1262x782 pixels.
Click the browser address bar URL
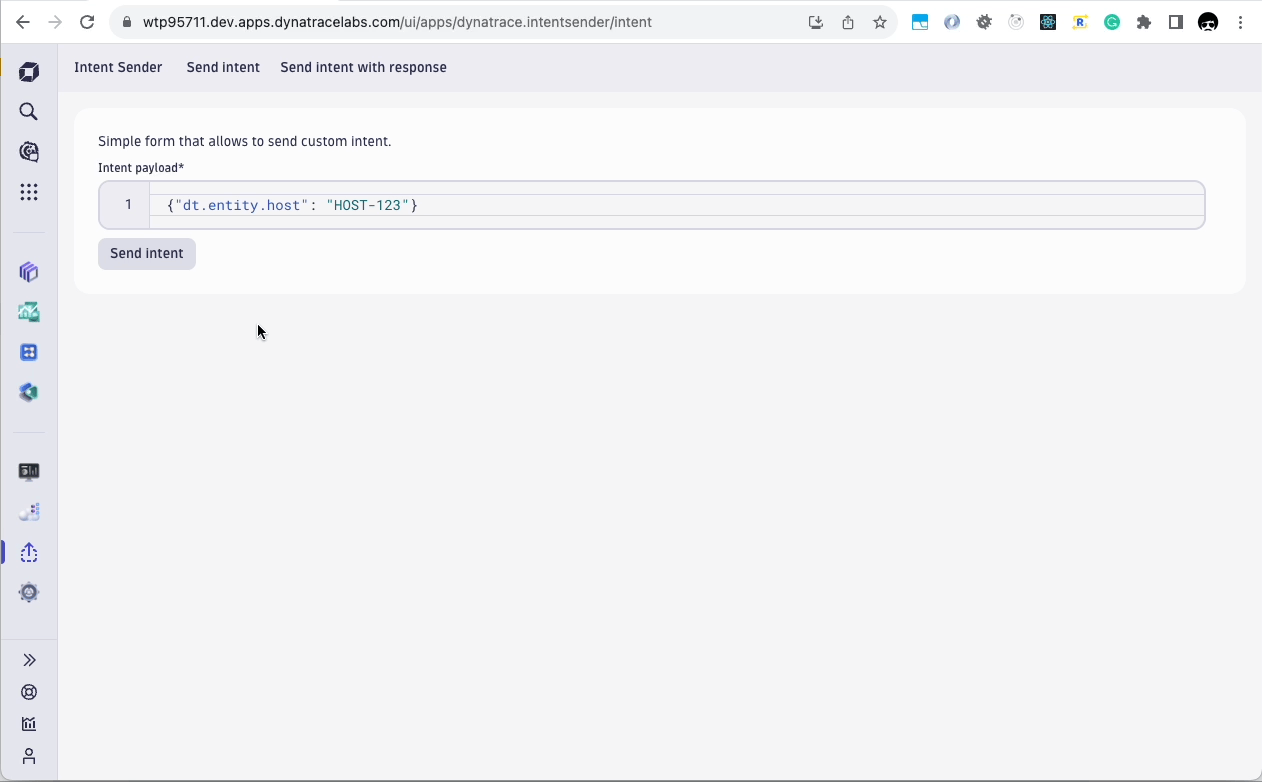click(x=397, y=22)
